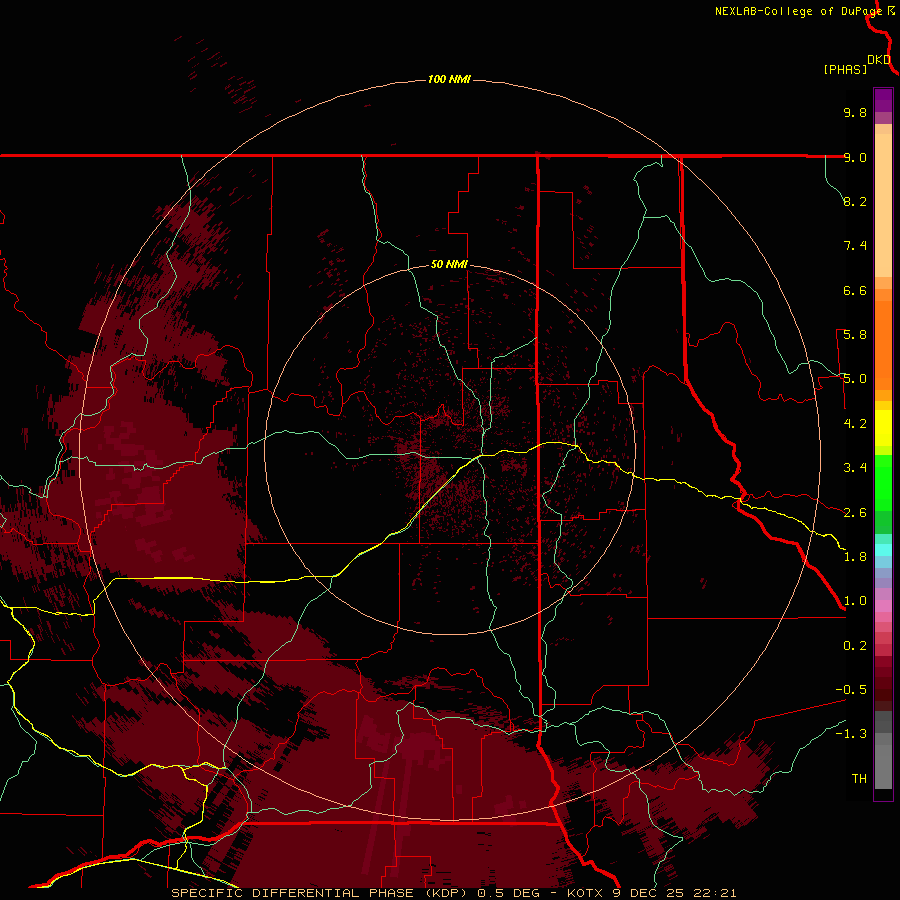Click the 8.2 value on the color scale

coord(855,201)
